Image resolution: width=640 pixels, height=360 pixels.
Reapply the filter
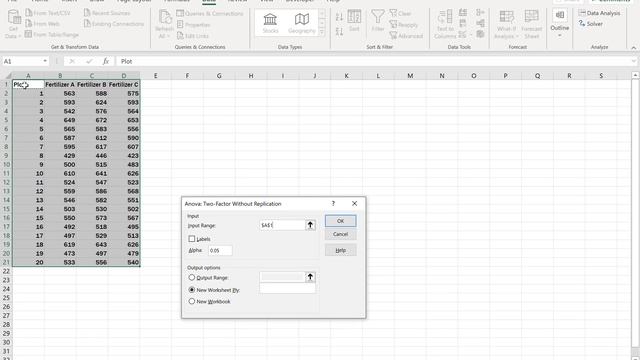(x=404, y=25)
